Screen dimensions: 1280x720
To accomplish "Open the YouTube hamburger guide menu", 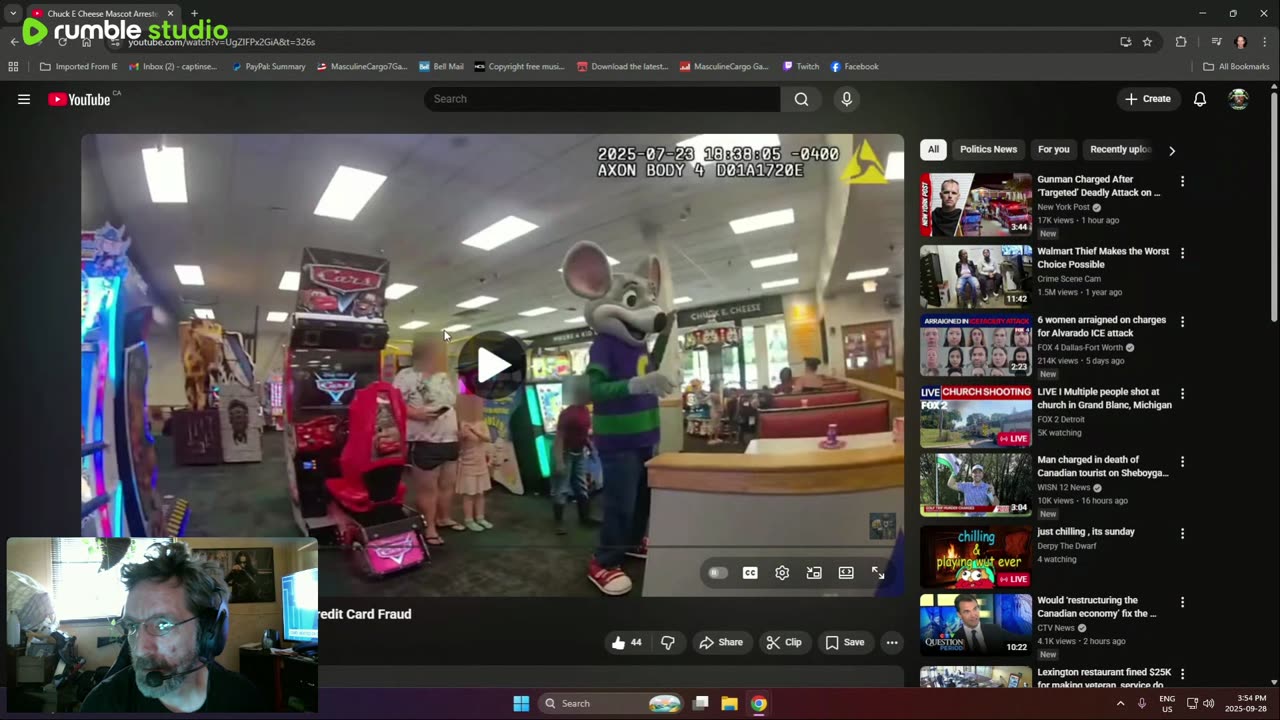I will [x=24, y=99].
